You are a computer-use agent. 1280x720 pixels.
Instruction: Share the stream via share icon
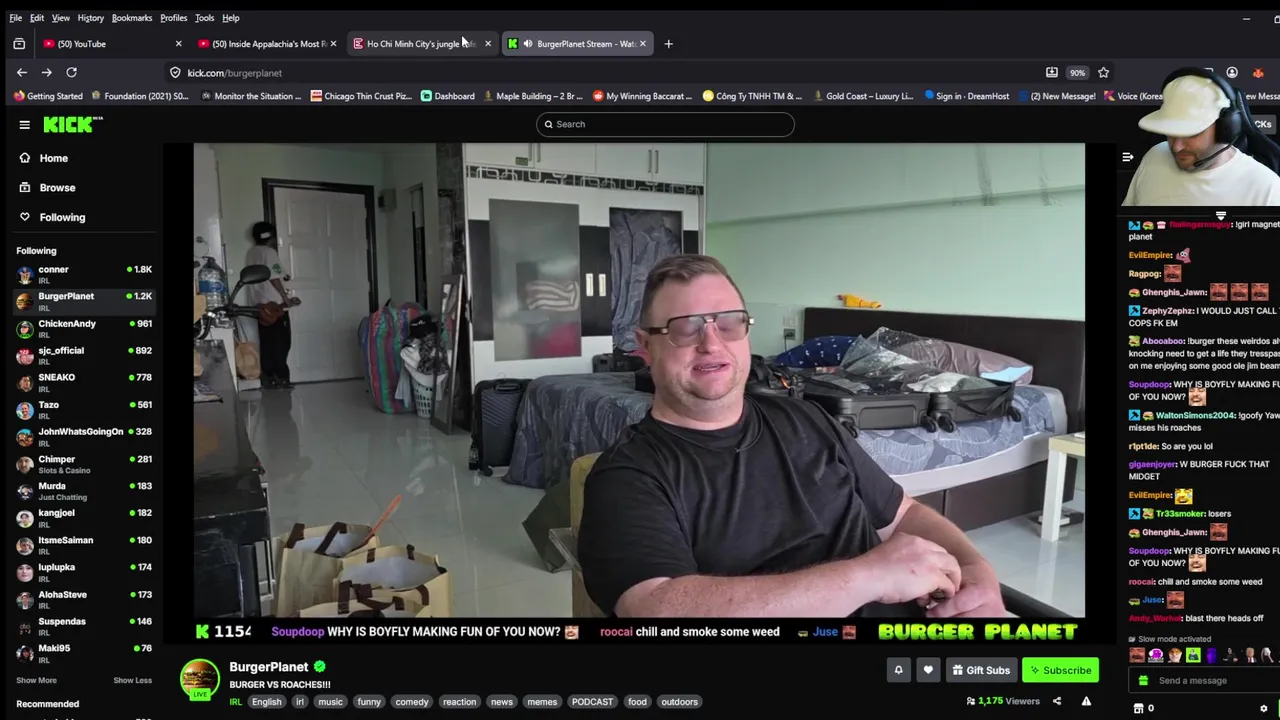click(1057, 701)
